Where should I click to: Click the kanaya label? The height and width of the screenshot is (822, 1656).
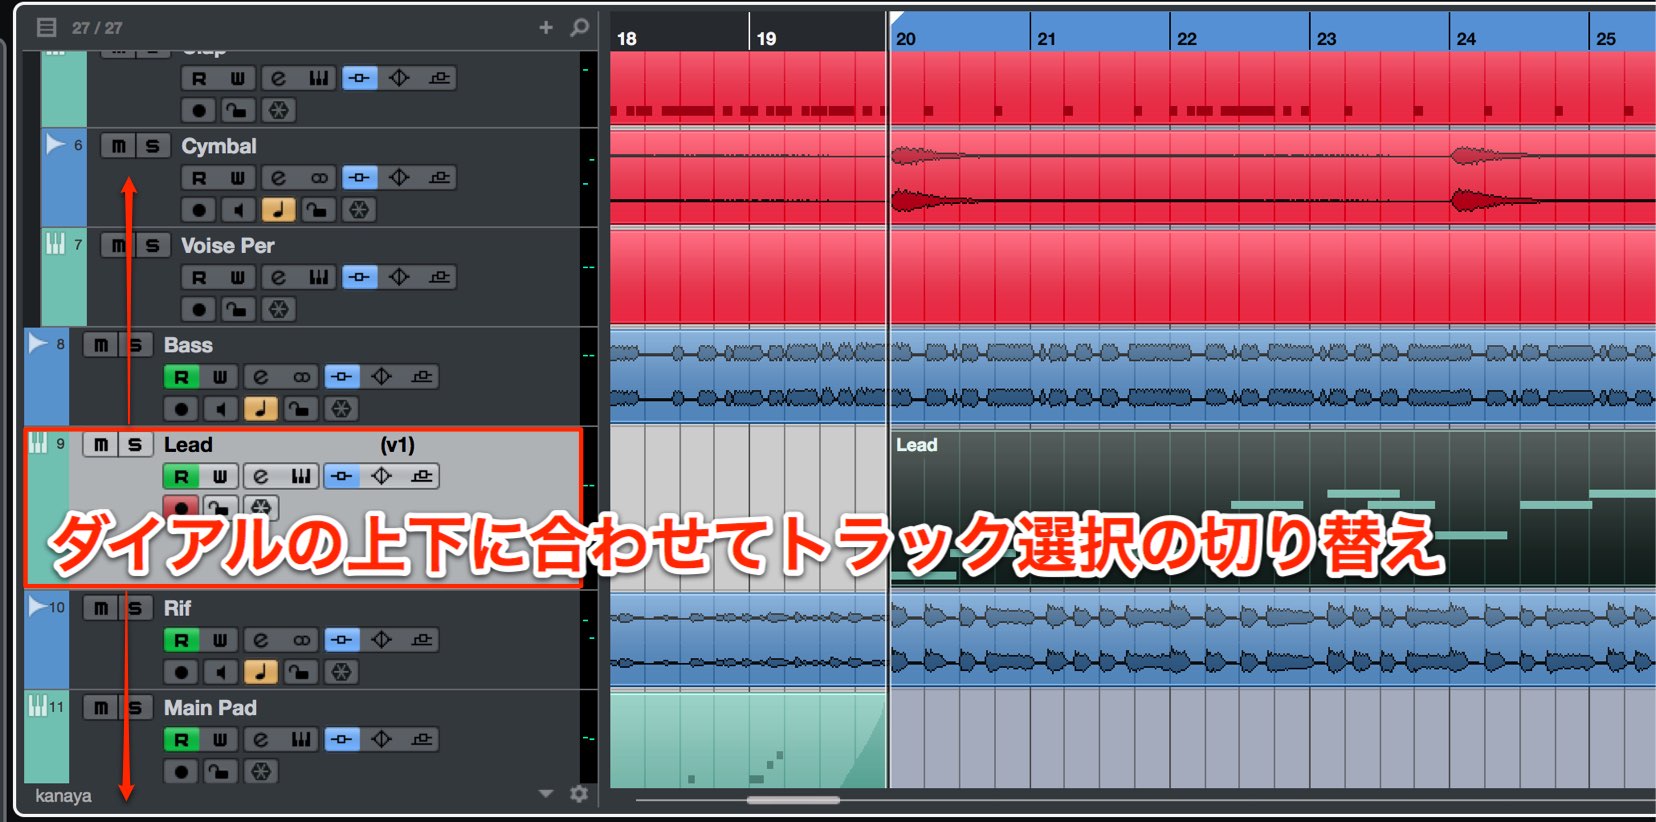(63, 796)
